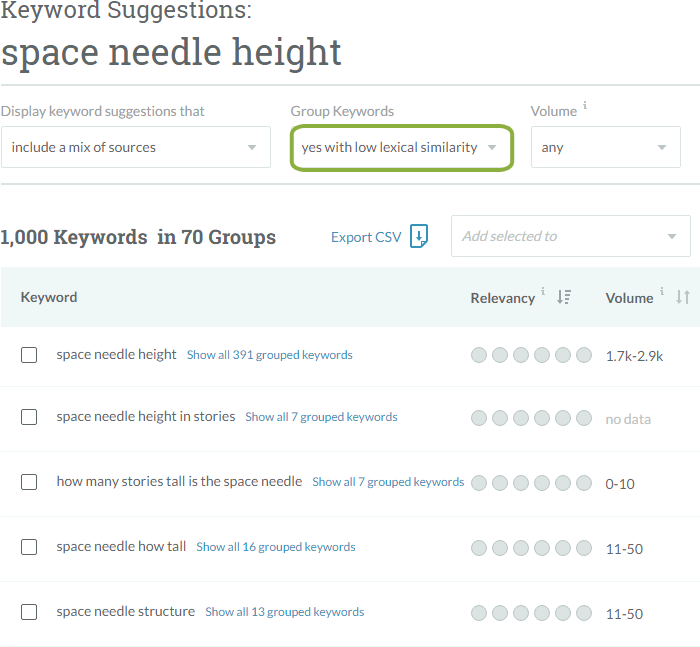Viewport: 700px width, 647px height.
Task: Click the Keyword column header
Action: click(x=49, y=297)
